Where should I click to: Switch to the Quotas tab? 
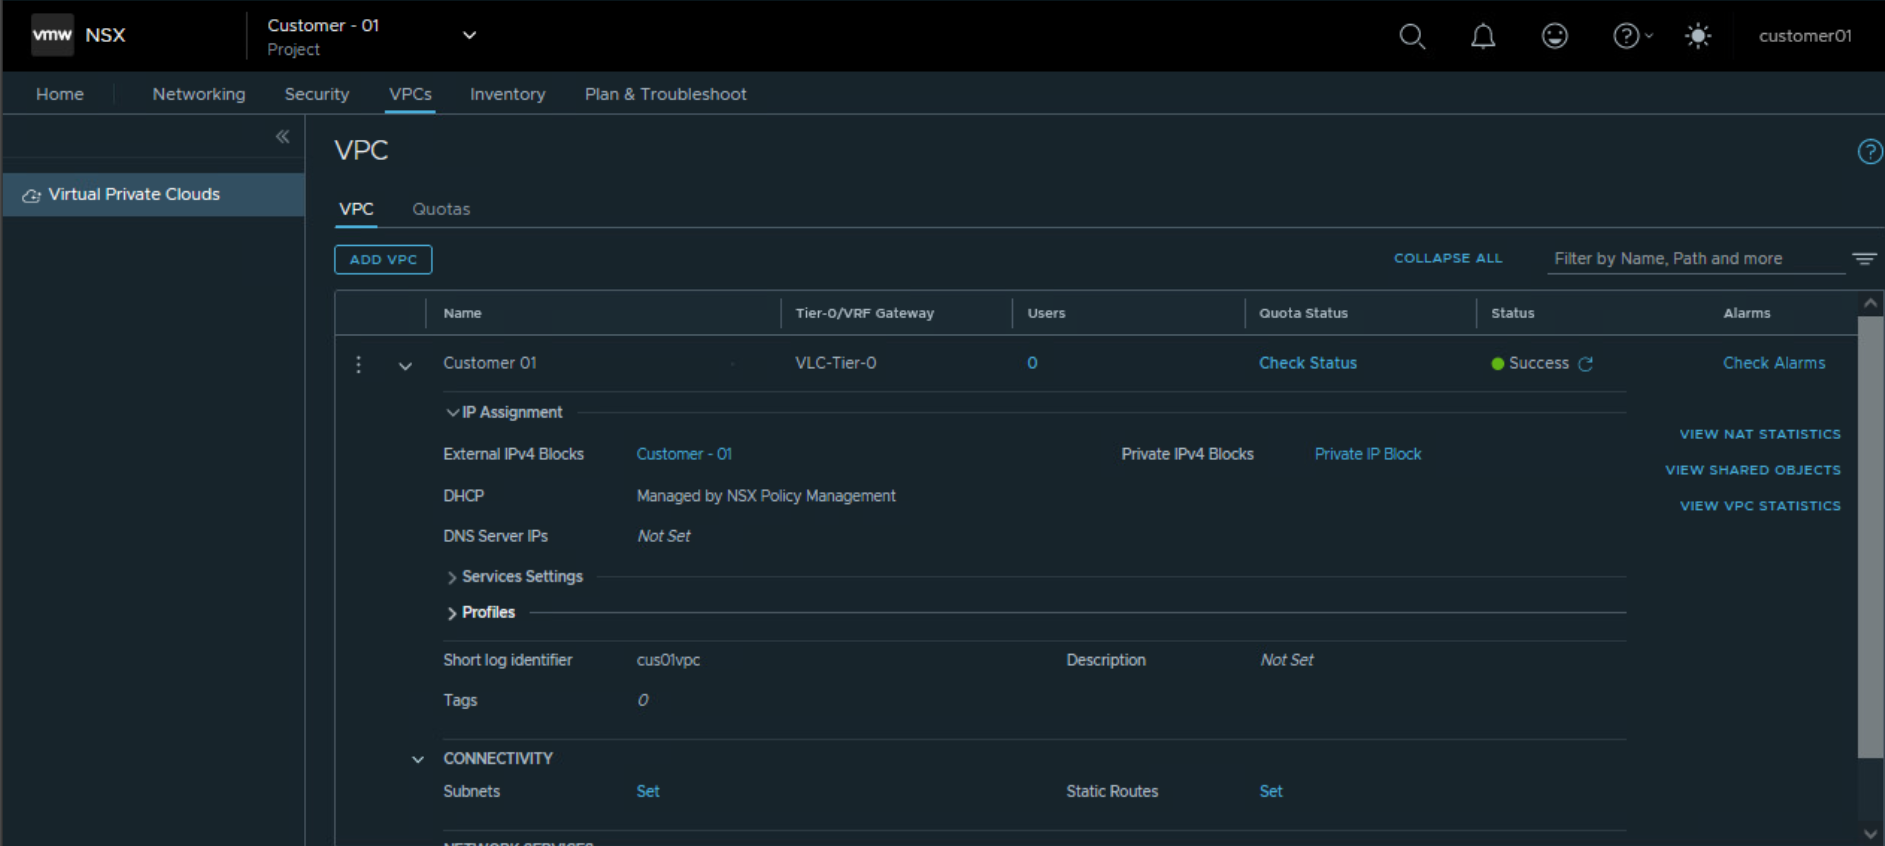click(440, 209)
